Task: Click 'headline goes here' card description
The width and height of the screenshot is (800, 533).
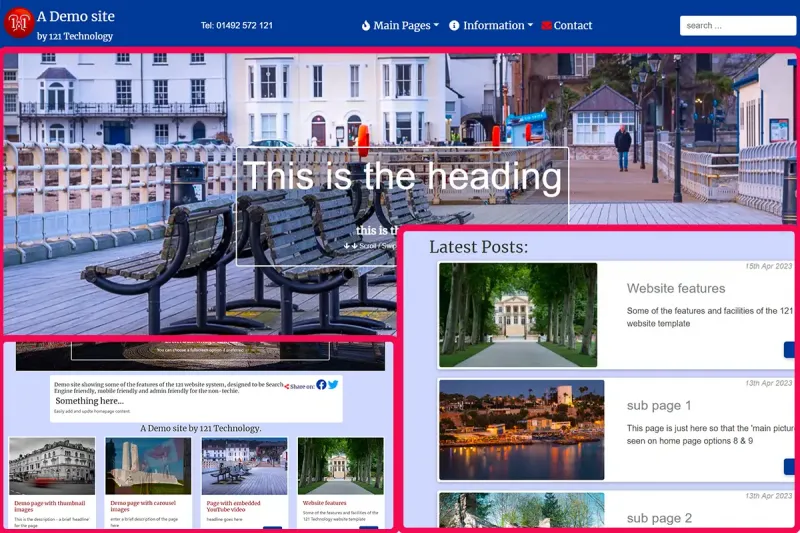Action: click(x=224, y=519)
